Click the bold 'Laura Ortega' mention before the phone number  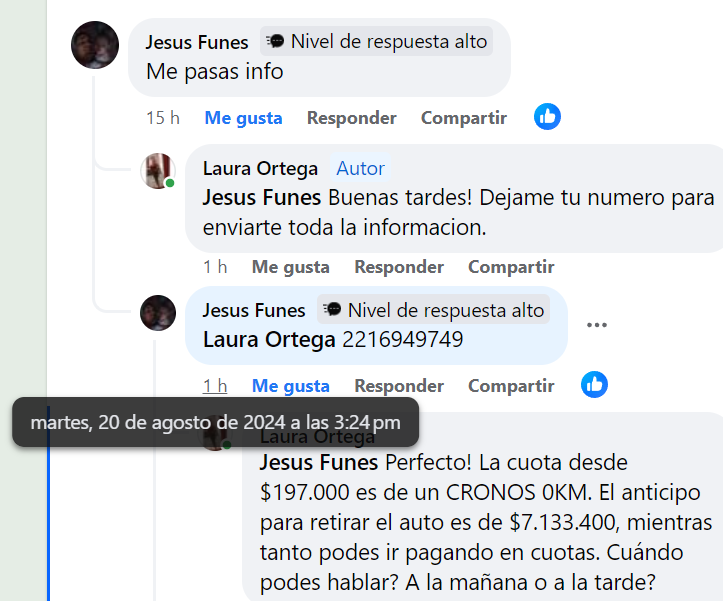pyautogui.click(x=268, y=339)
